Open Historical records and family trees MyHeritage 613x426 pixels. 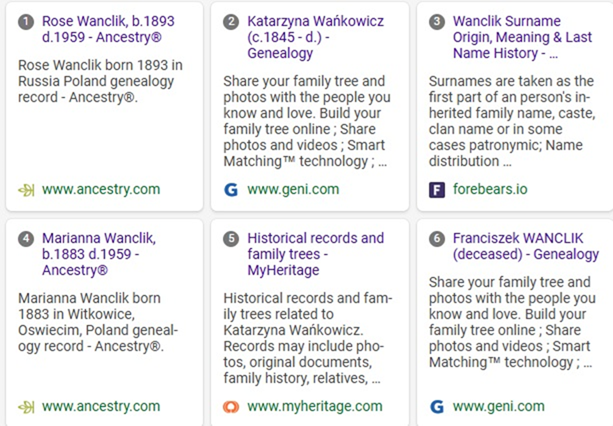pyautogui.click(x=315, y=254)
